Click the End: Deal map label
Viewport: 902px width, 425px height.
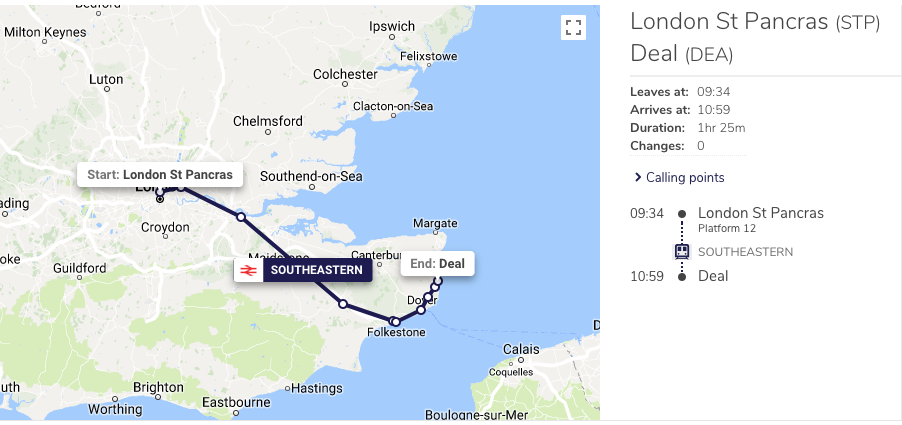437,264
